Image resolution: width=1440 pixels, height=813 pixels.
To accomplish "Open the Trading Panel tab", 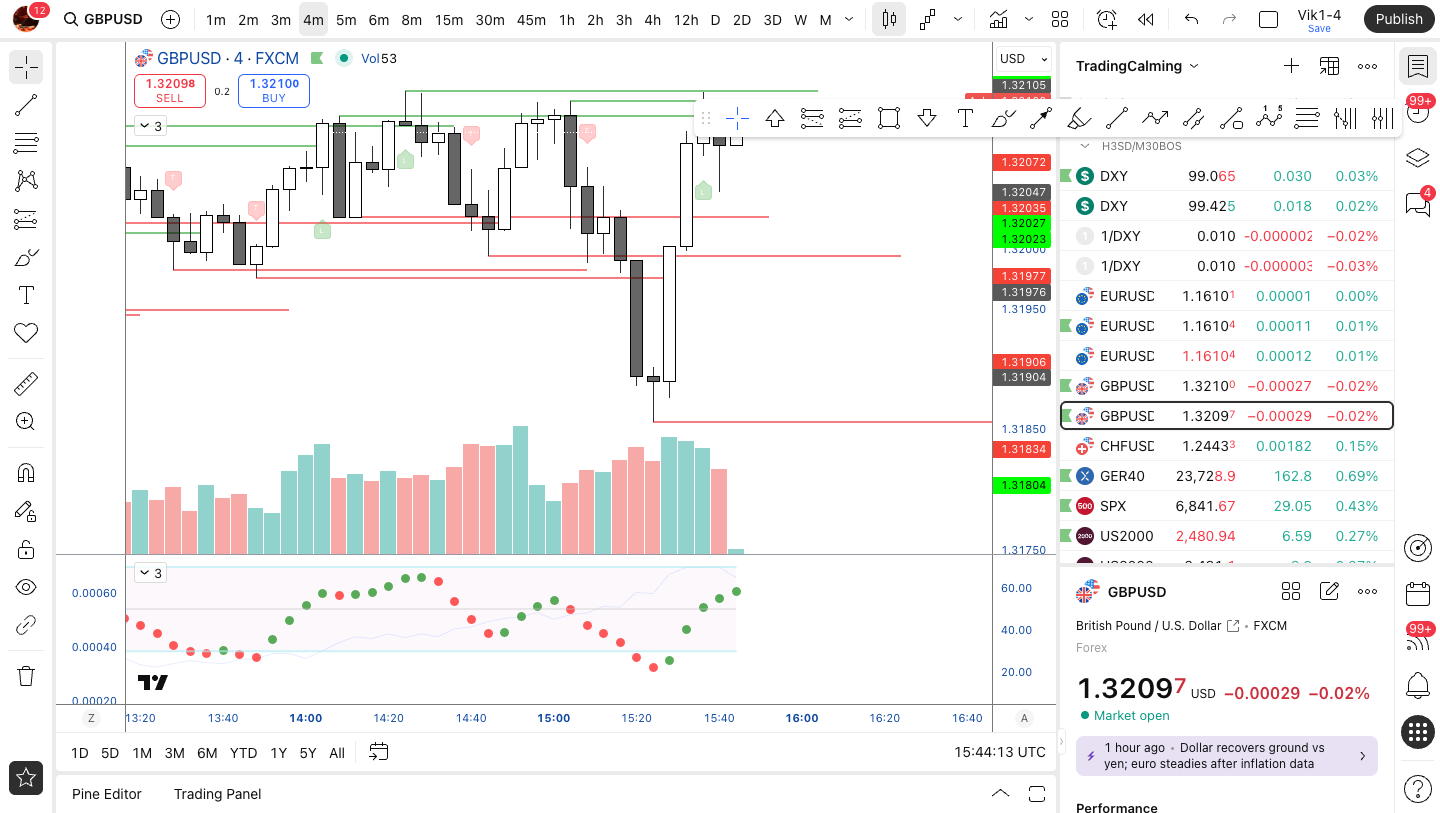I will [217, 794].
